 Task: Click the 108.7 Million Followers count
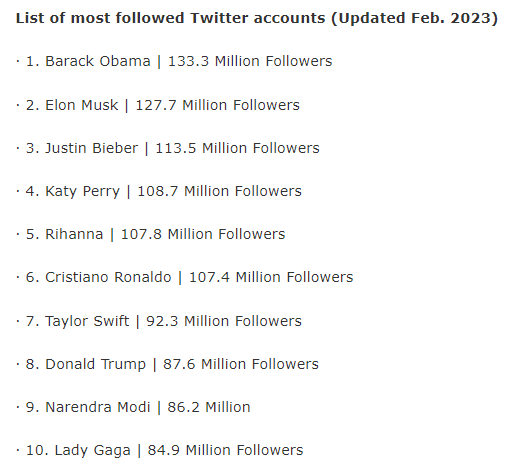point(219,191)
